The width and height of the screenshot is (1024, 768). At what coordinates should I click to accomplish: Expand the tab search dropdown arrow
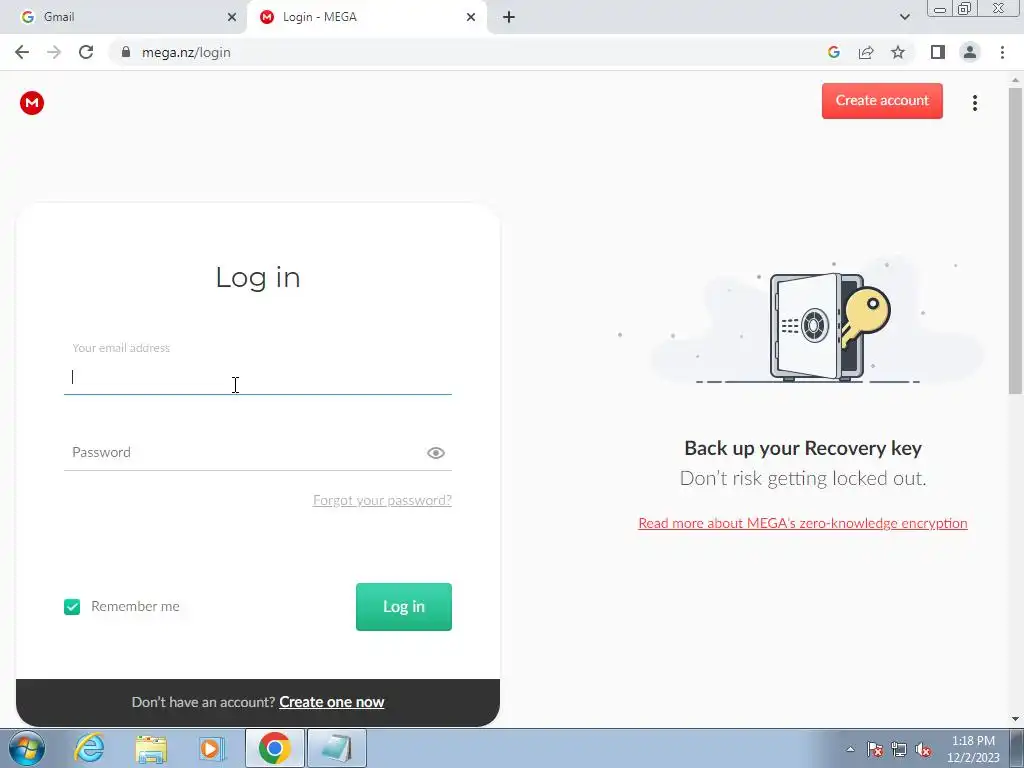(x=904, y=17)
